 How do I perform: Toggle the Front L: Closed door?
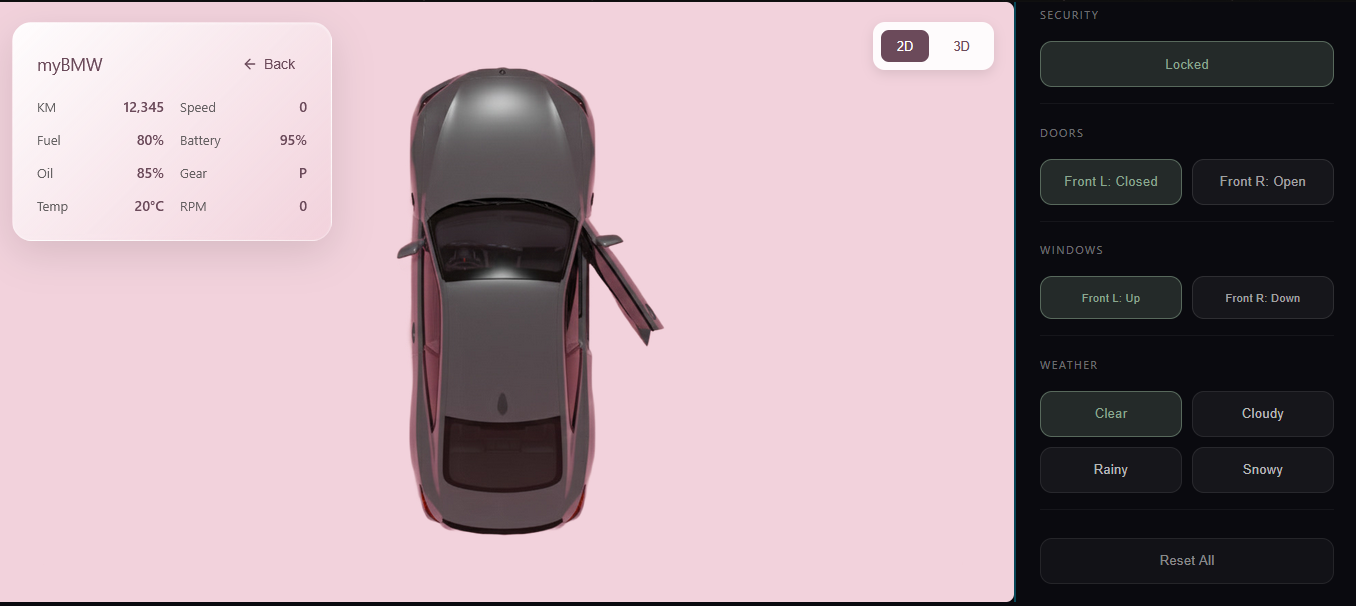[1110, 182]
